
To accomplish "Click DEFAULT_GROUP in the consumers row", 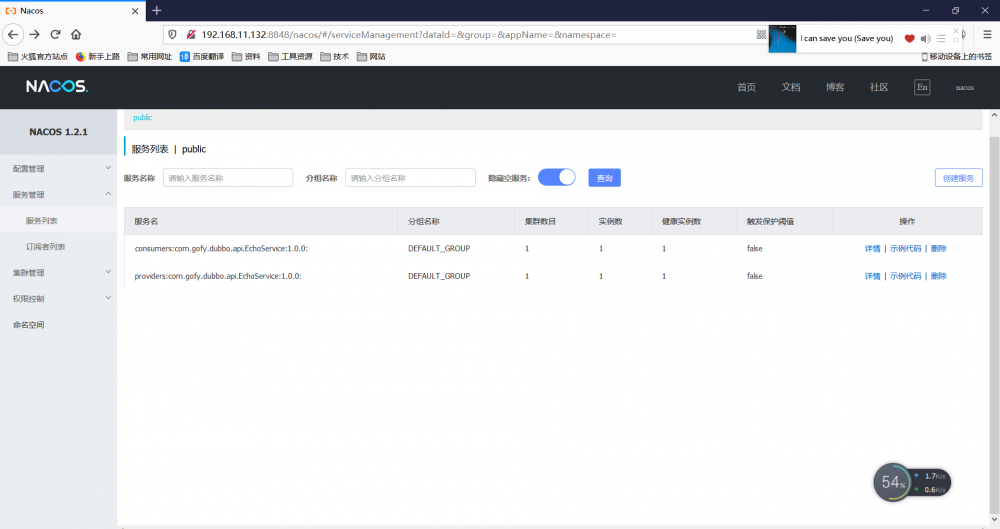I will 439,248.
